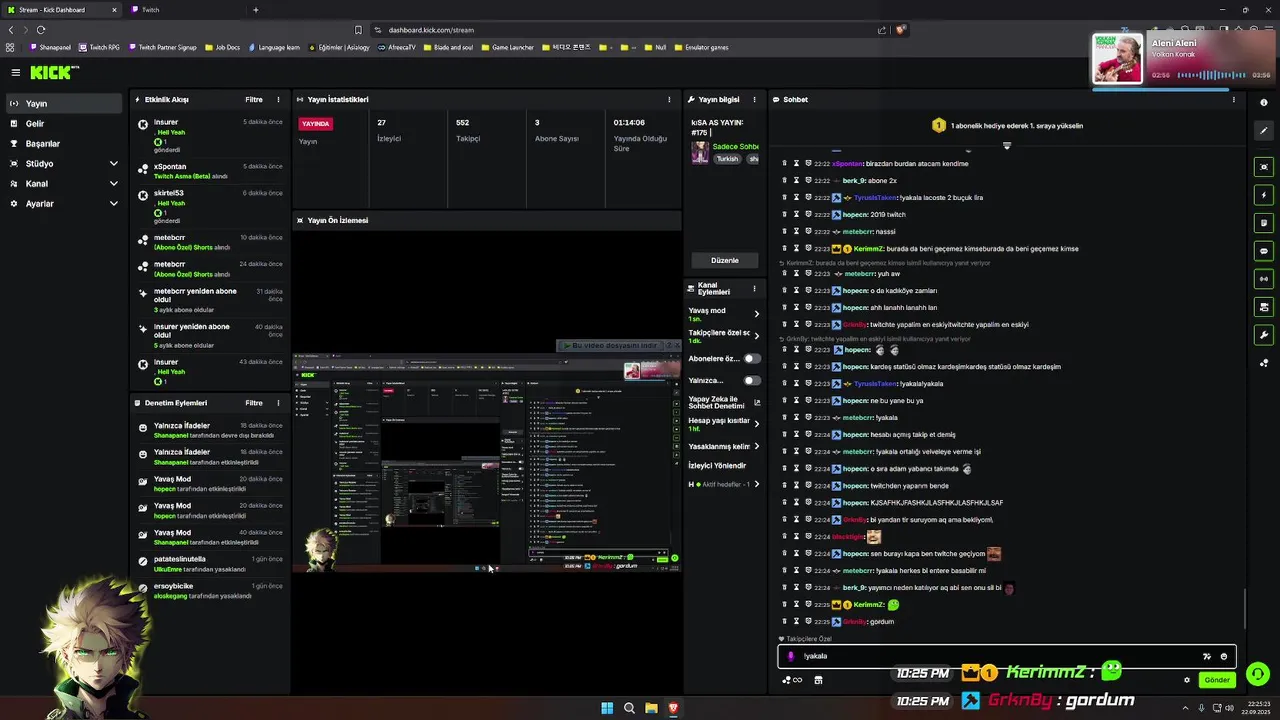Open Yayın bilgisi panel options menu
This screenshot has height=720, width=1280.
tap(754, 99)
